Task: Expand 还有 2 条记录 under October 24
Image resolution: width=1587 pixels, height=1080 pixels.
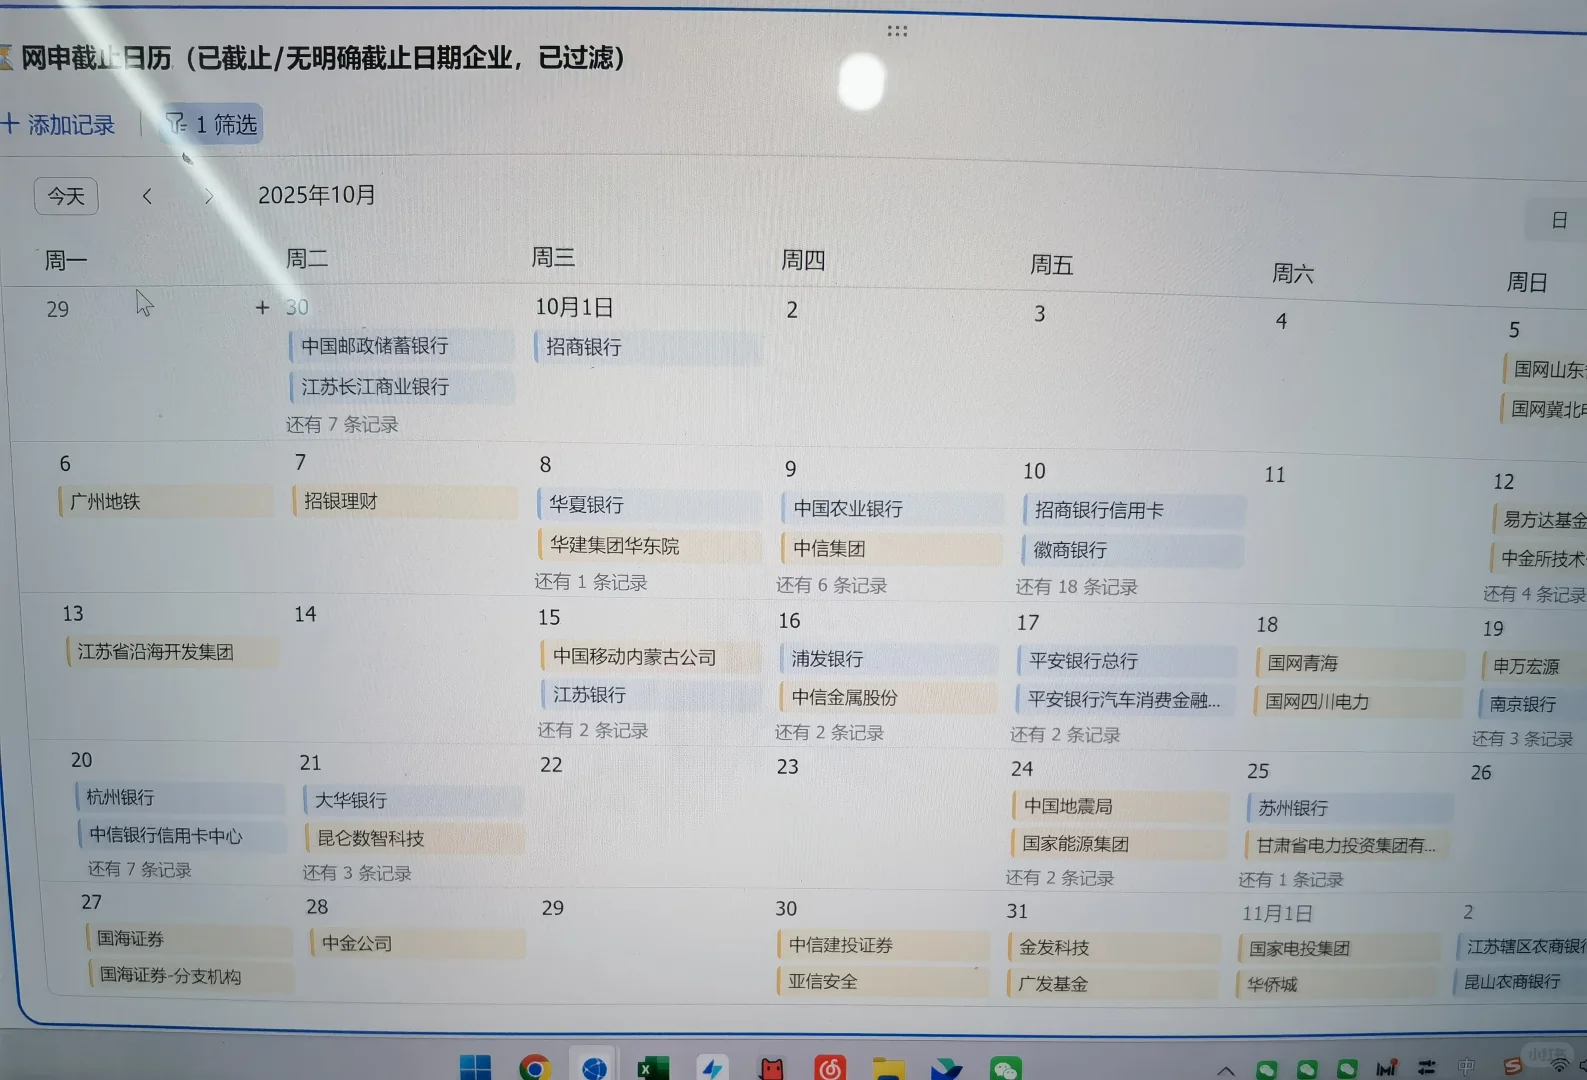Action: coord(1060,877)
